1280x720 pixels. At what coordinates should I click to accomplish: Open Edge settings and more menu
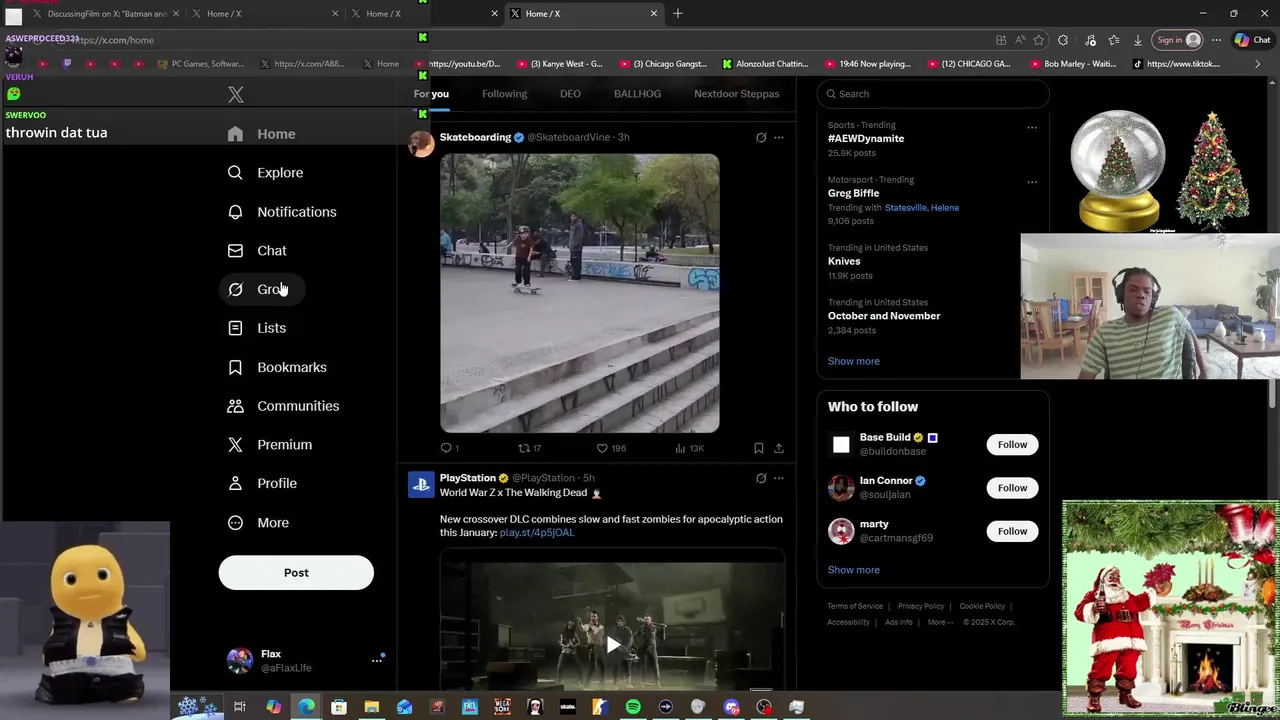click(x=1216, y=40)
